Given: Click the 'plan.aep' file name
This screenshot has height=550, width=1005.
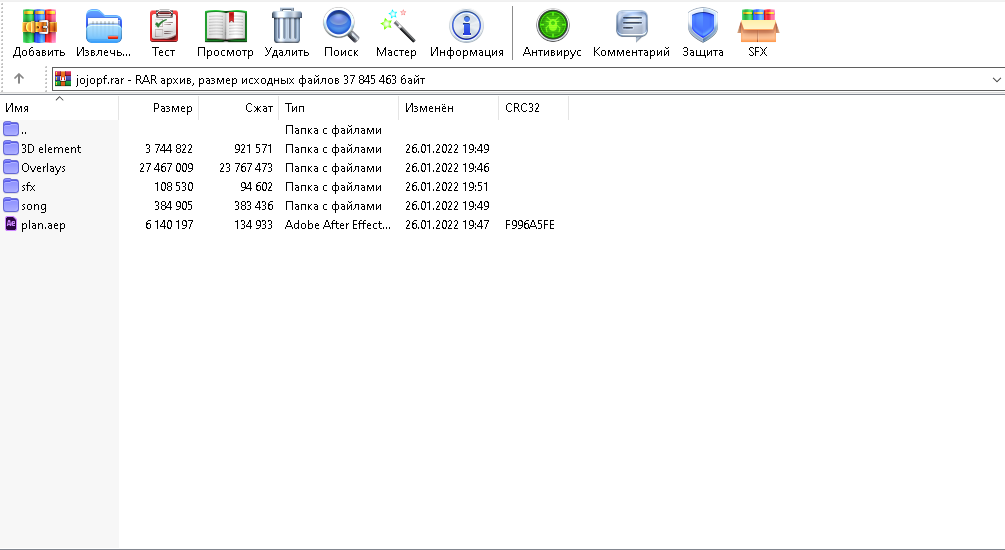Looking at the screenshot, I should point(43,225).
